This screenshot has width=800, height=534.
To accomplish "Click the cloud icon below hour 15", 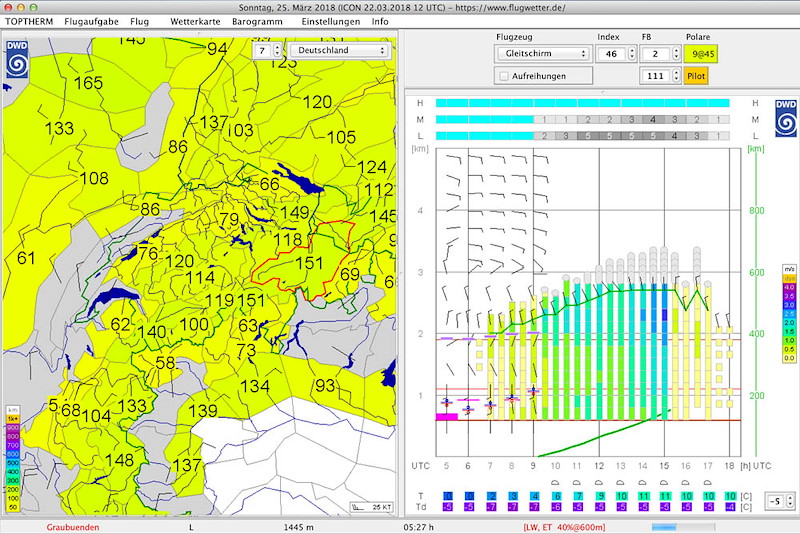I will tap(664, 482).
